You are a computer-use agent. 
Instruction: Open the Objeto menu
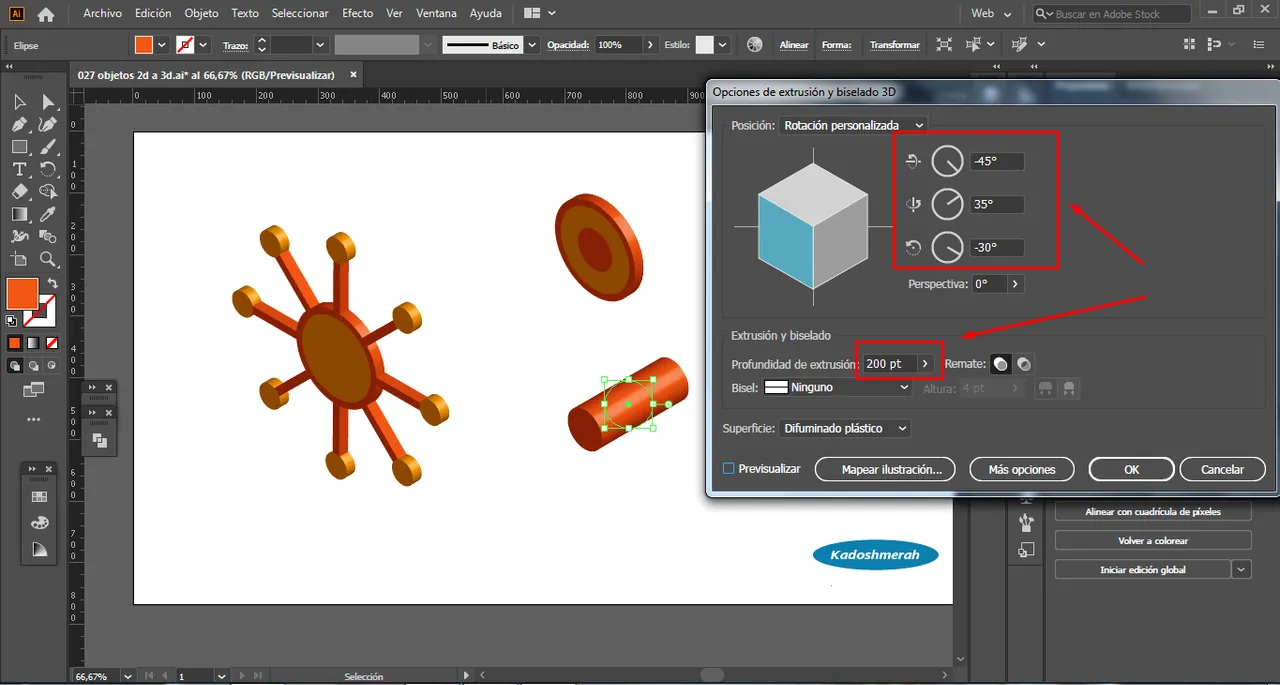[201, 14]
